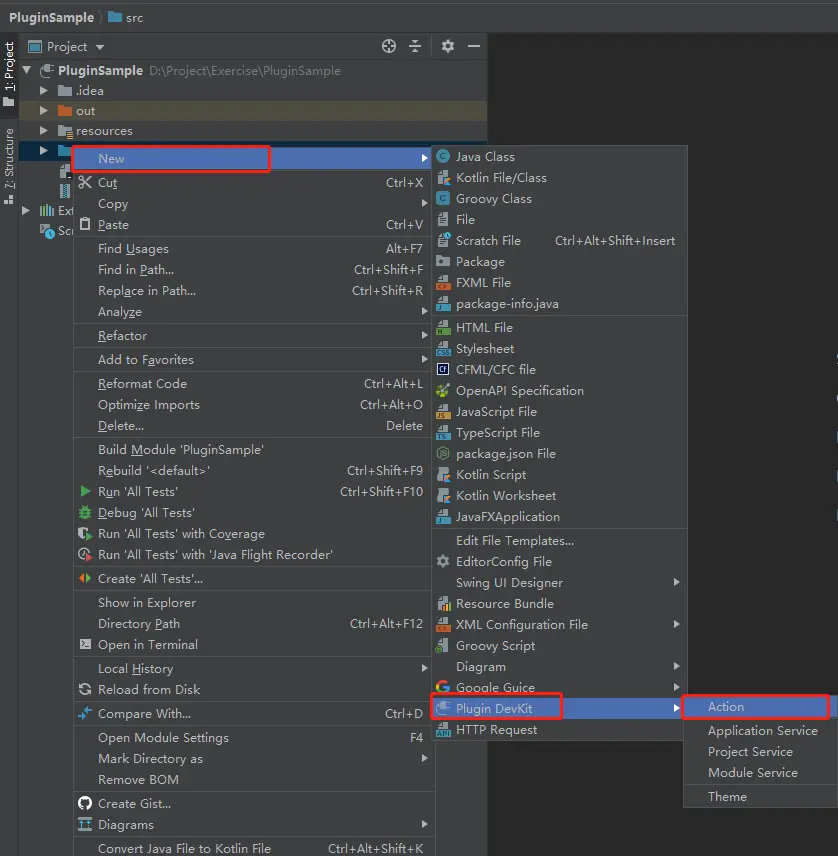Choose JavaFXApplication menu entry
838x856 pixels.
[559, 517]
